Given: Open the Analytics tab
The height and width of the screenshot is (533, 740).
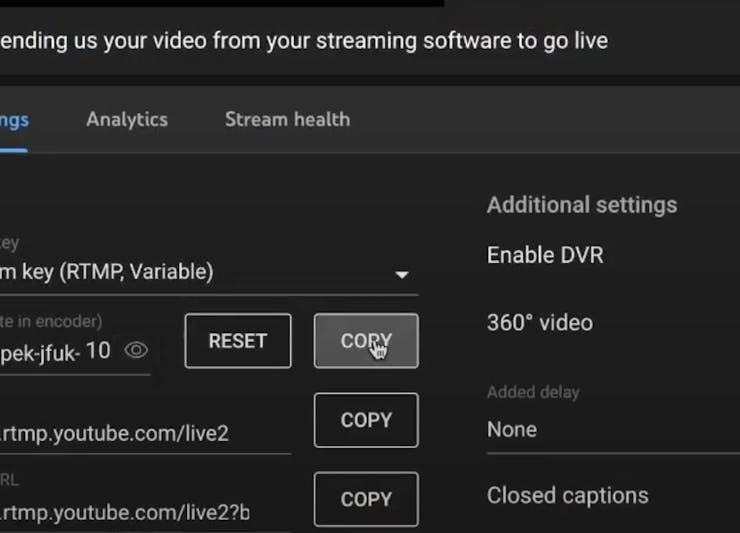Looking at the screenshot, I should [x=127, y=119].
